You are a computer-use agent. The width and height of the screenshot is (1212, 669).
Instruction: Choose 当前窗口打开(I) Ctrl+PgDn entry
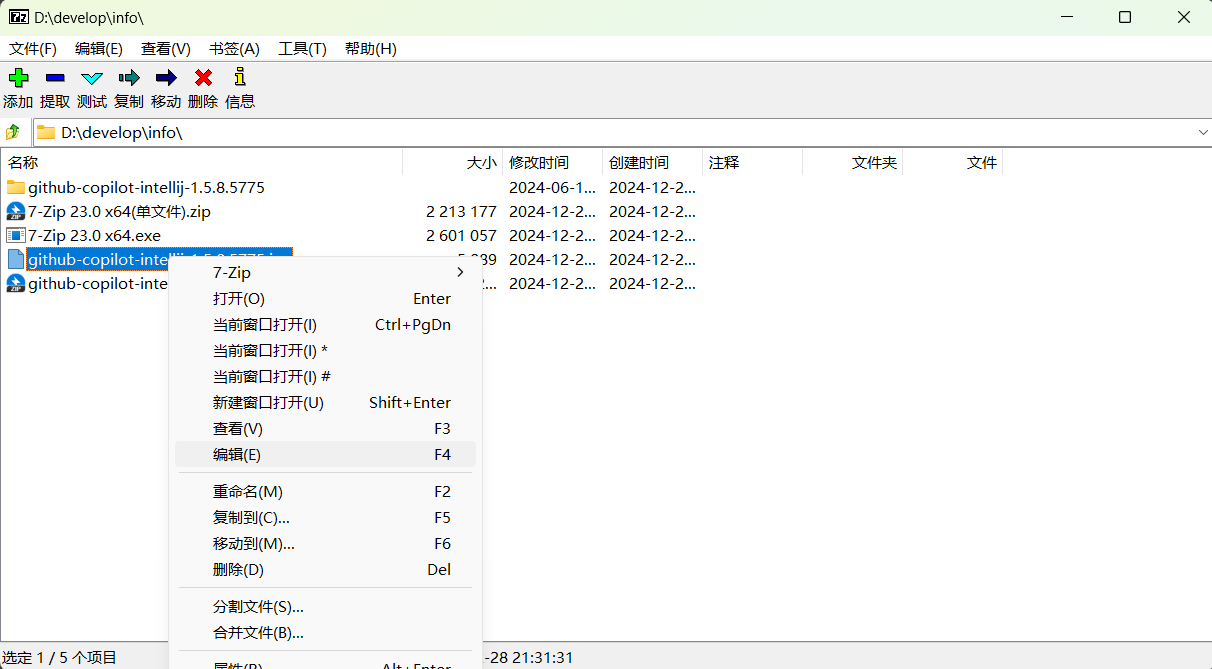325,324
